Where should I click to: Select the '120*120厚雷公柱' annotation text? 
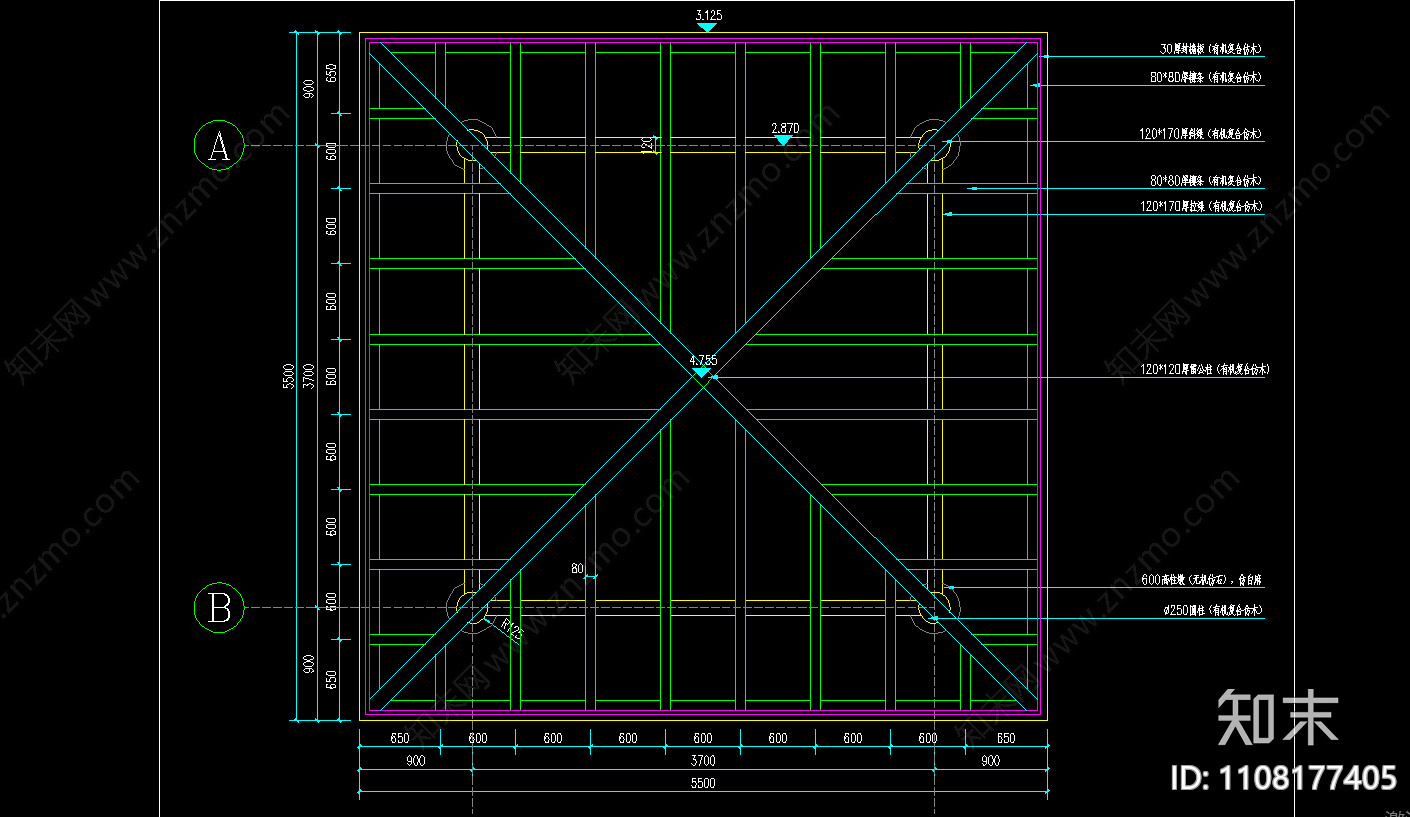(1205, 369)
